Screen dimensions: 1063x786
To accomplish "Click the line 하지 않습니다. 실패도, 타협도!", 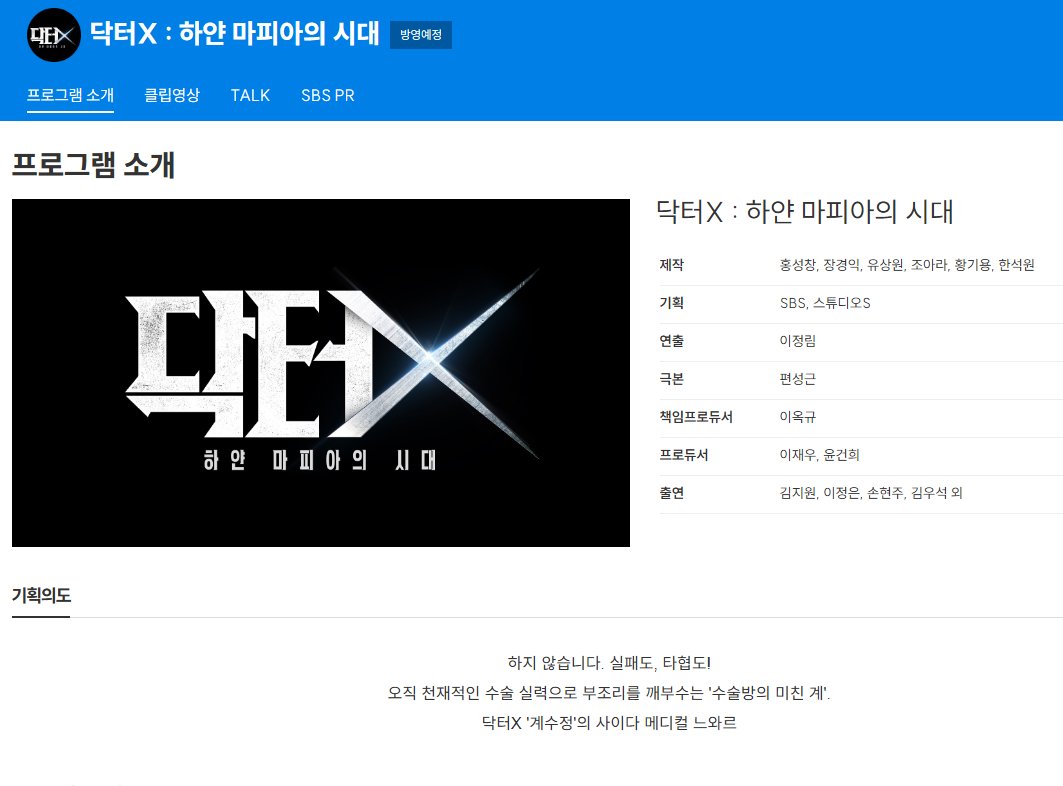I will (x=609, y=663).
